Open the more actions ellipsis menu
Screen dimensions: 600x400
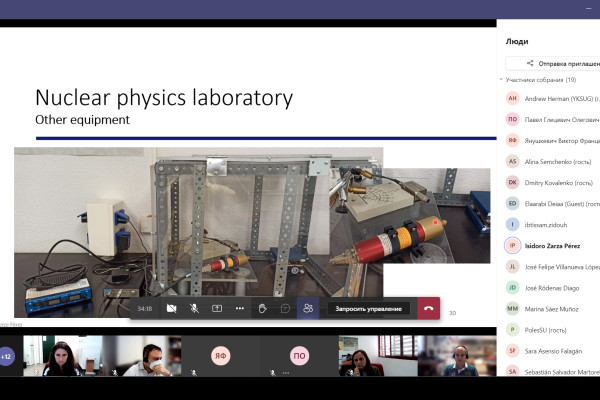pyautogui.click(x=240, y=309)
